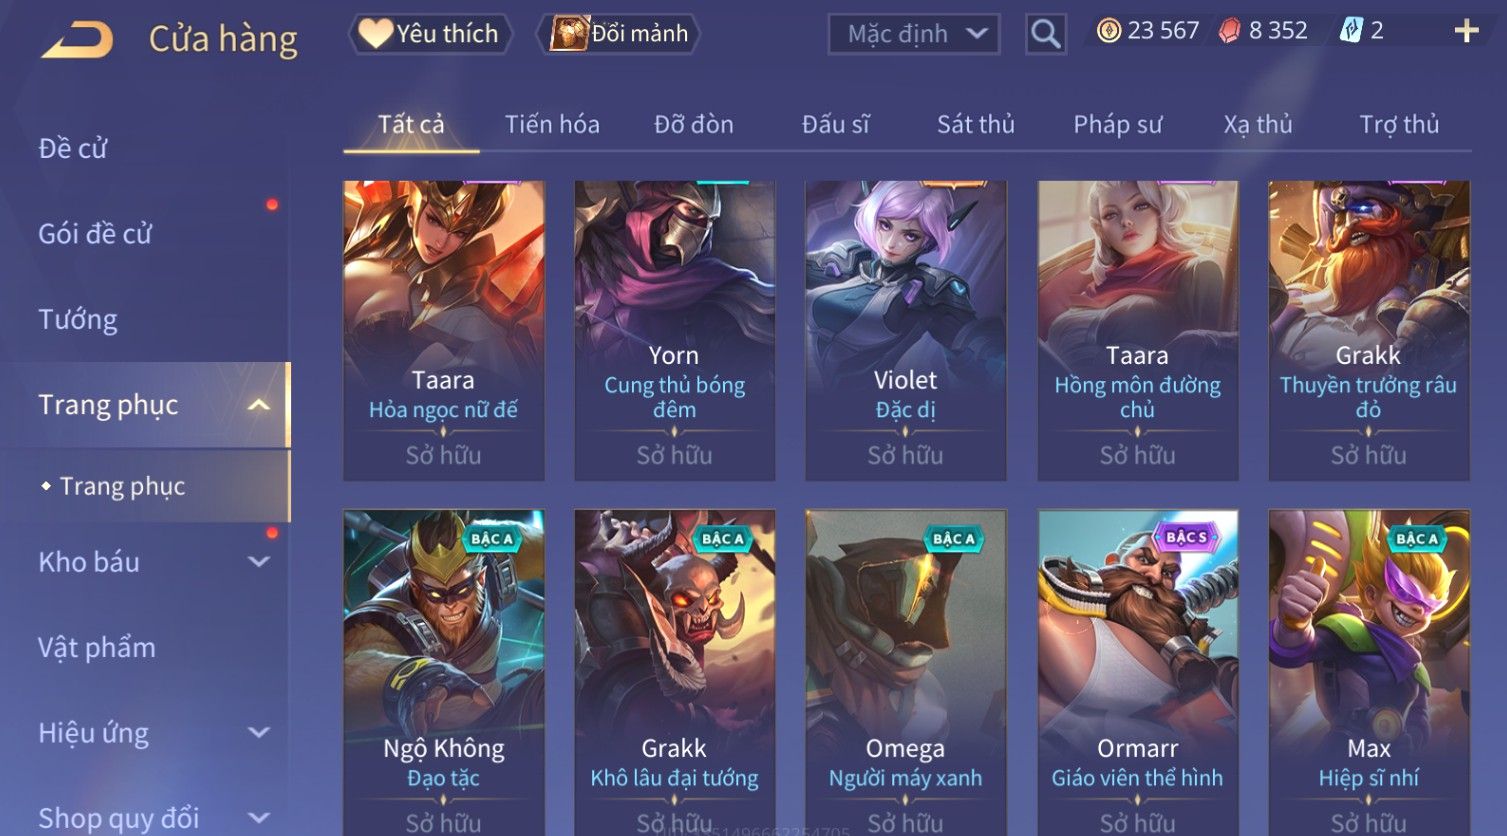Click the back arrow icon

(77, 39)
